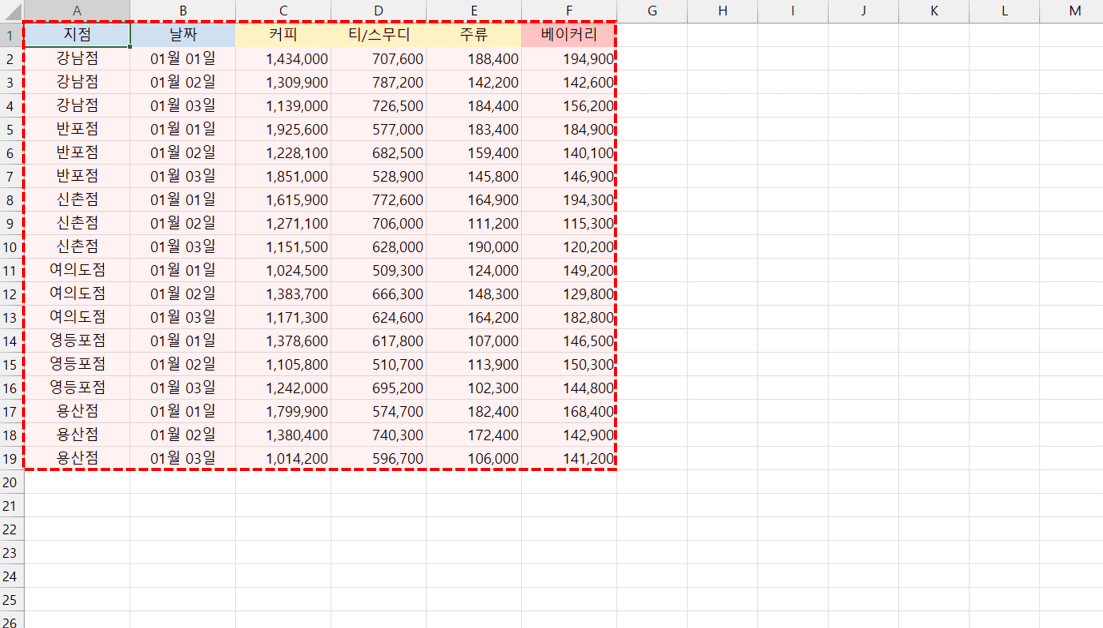
Task: Select the column A header
Action: click(77, 10)
